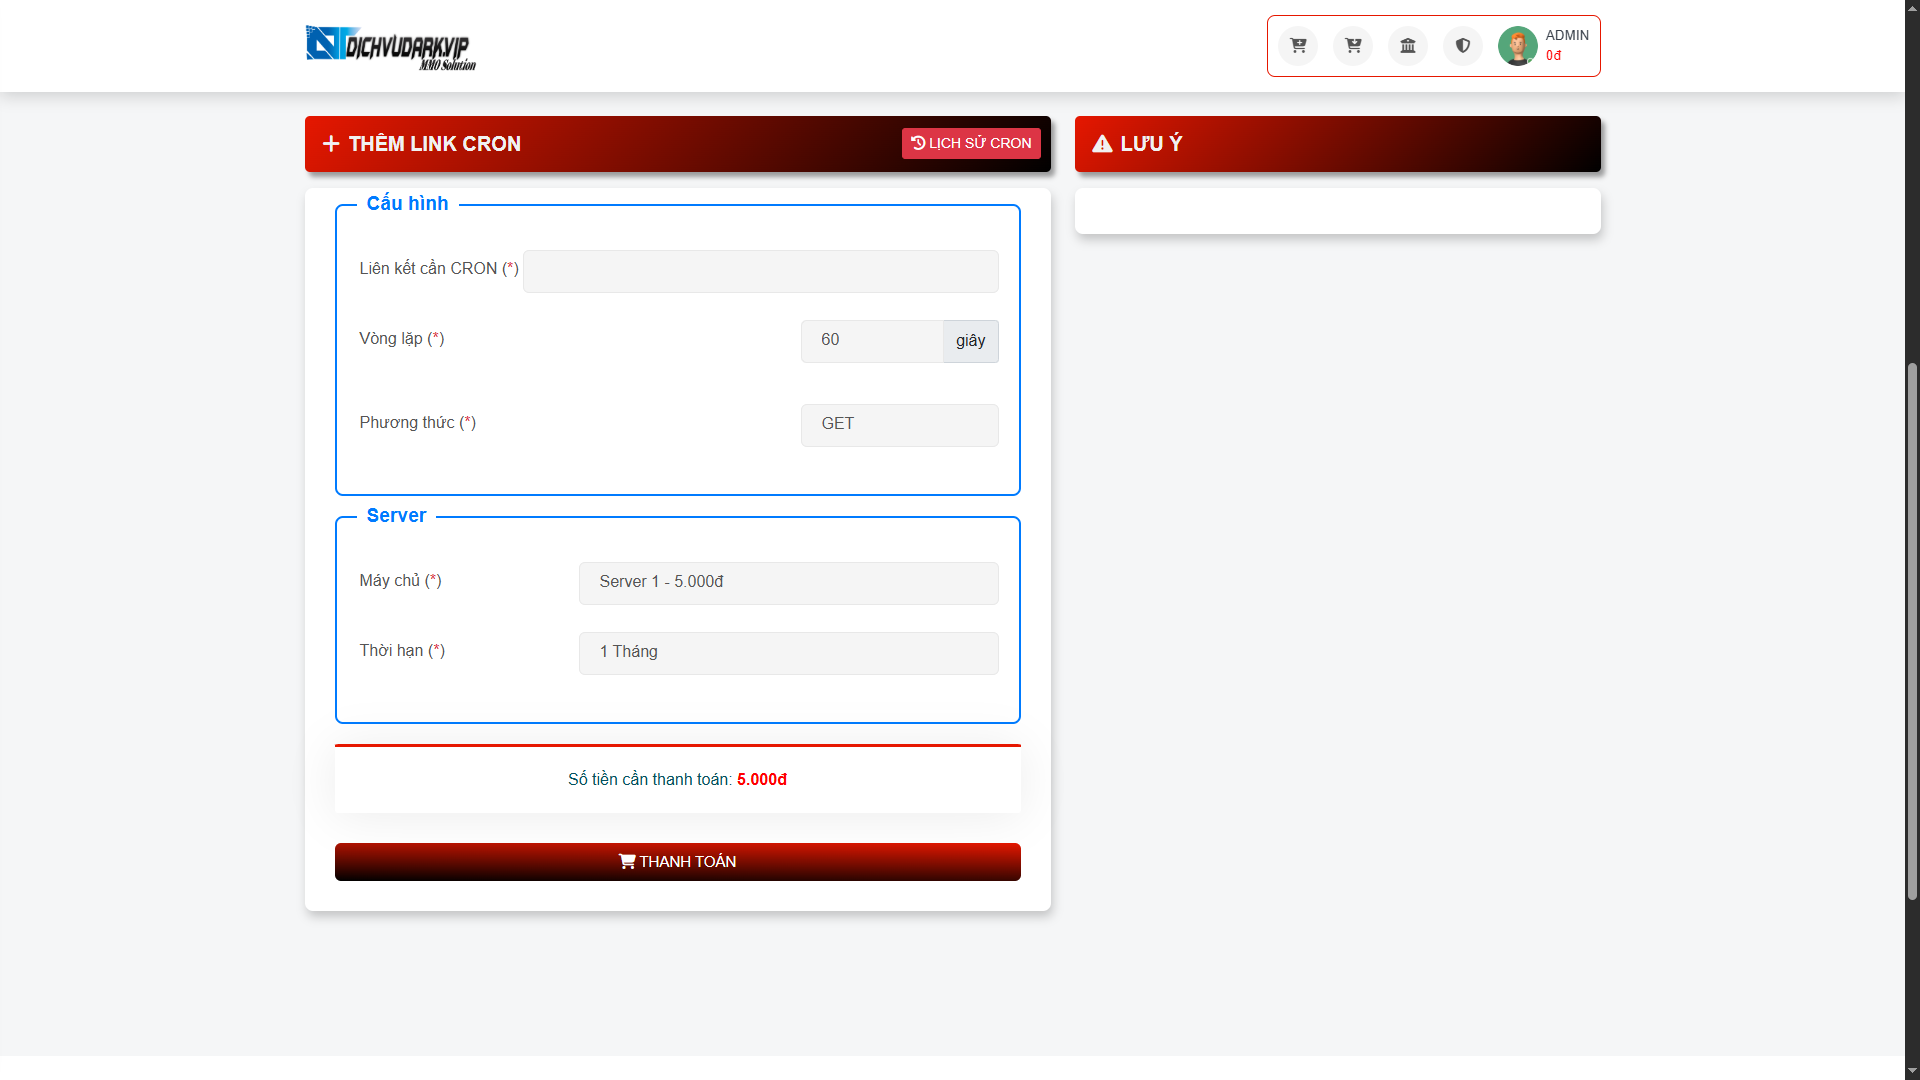The image size is (1920, 1080).
Task: Open the bank building icon
Action: point(1408,46)
